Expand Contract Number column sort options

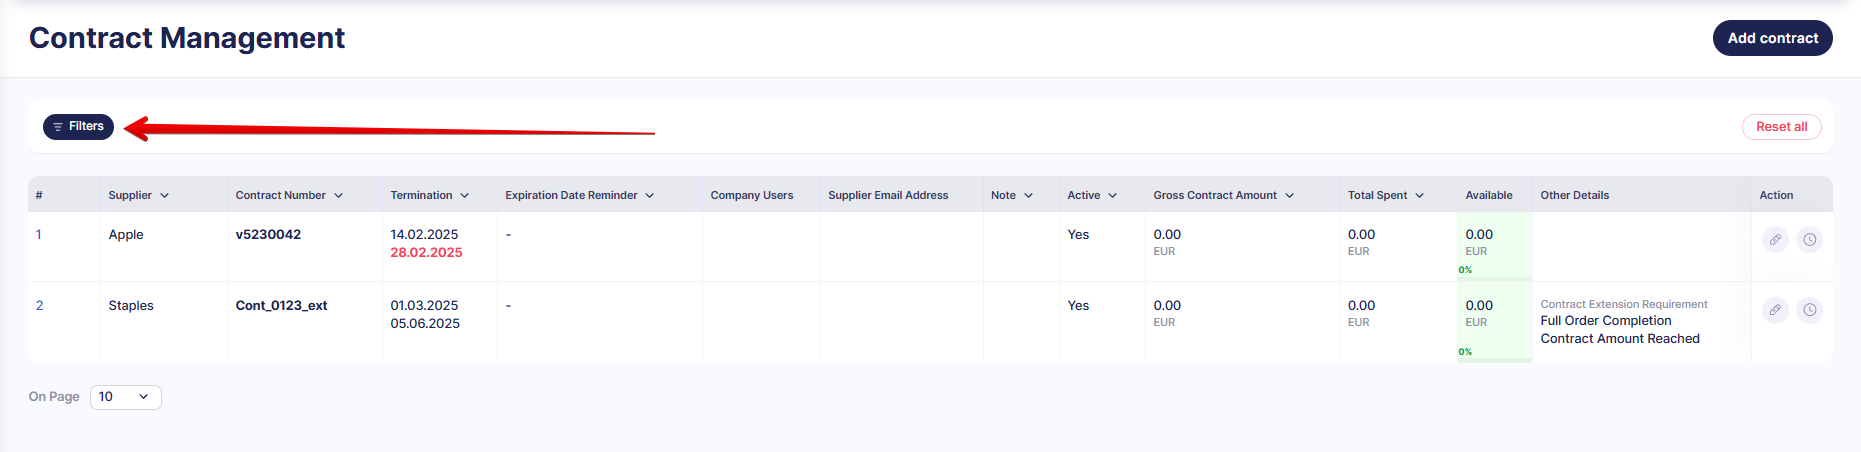(338, 196)
